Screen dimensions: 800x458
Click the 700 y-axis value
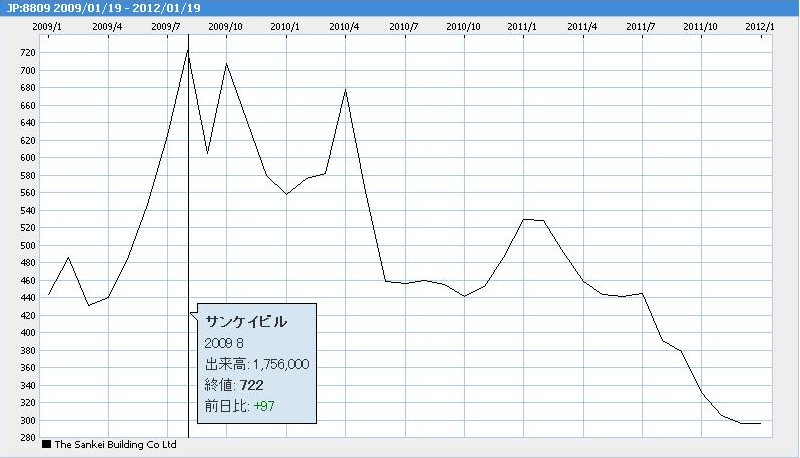tap(28, 70)
